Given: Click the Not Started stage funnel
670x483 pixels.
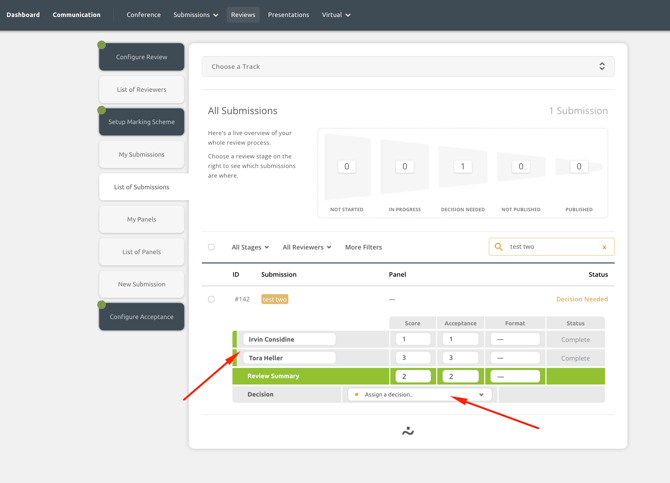Looking at the screenshot, I should click(x=347, y=167).
